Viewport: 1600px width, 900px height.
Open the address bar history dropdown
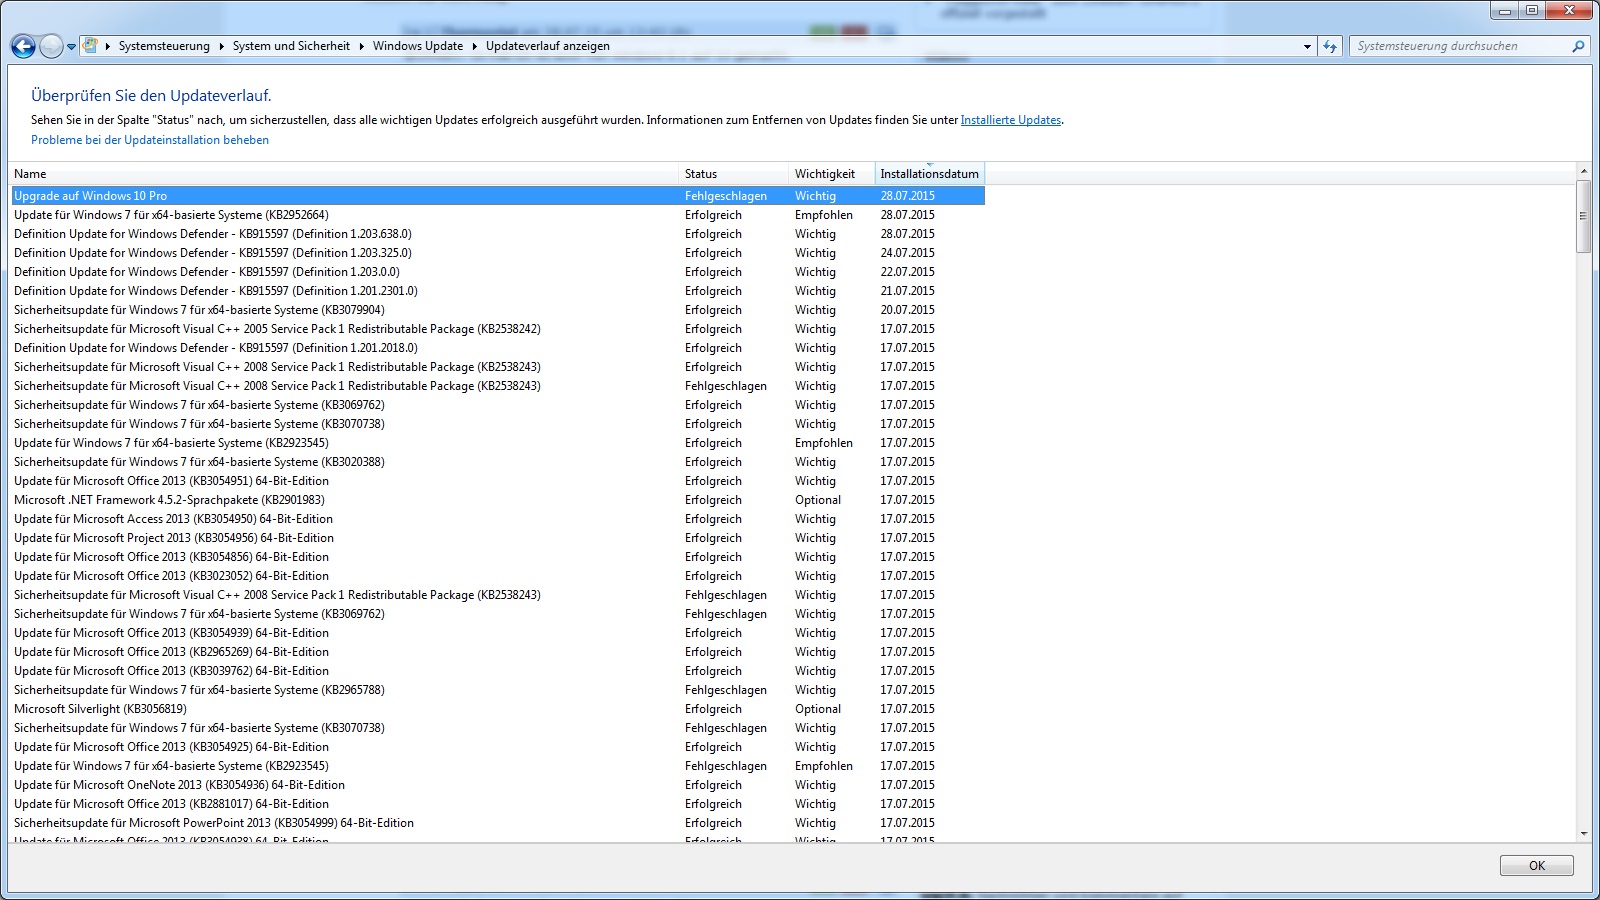1307,46
